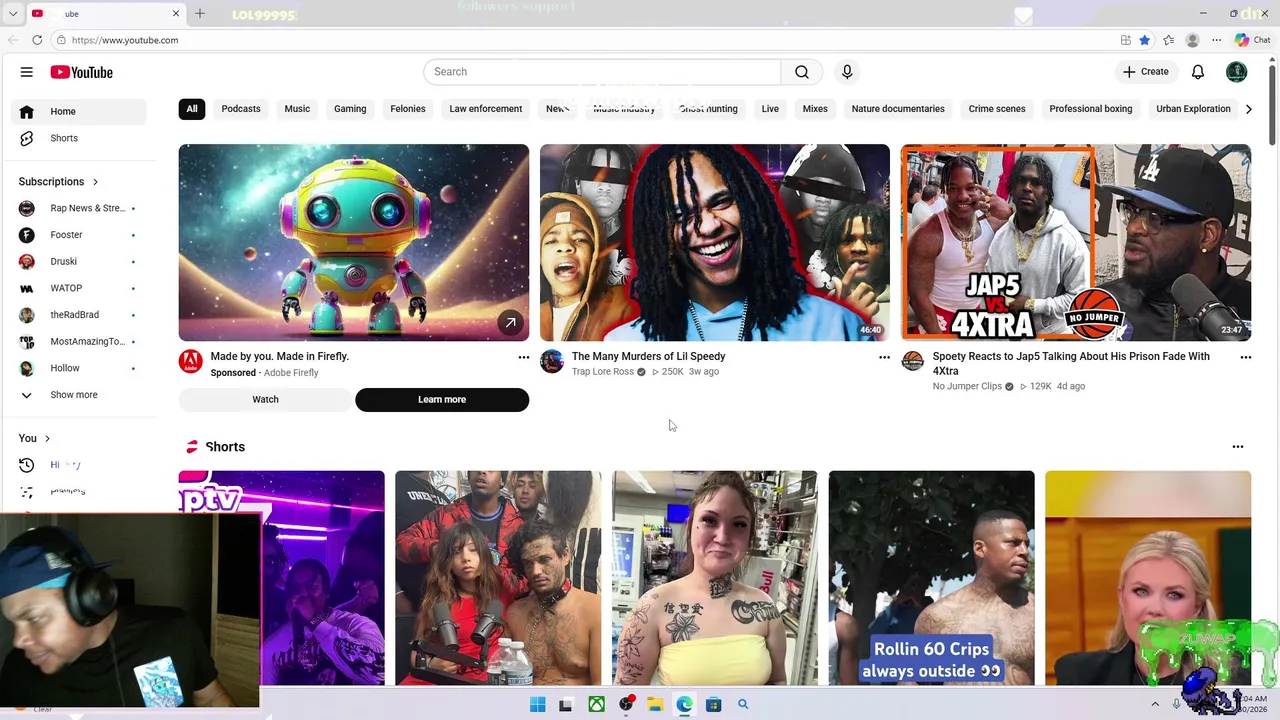Screen dimensions: 1280x720
Task: Click Trap Lore Ross channel avatar
Action: [552, 362]
